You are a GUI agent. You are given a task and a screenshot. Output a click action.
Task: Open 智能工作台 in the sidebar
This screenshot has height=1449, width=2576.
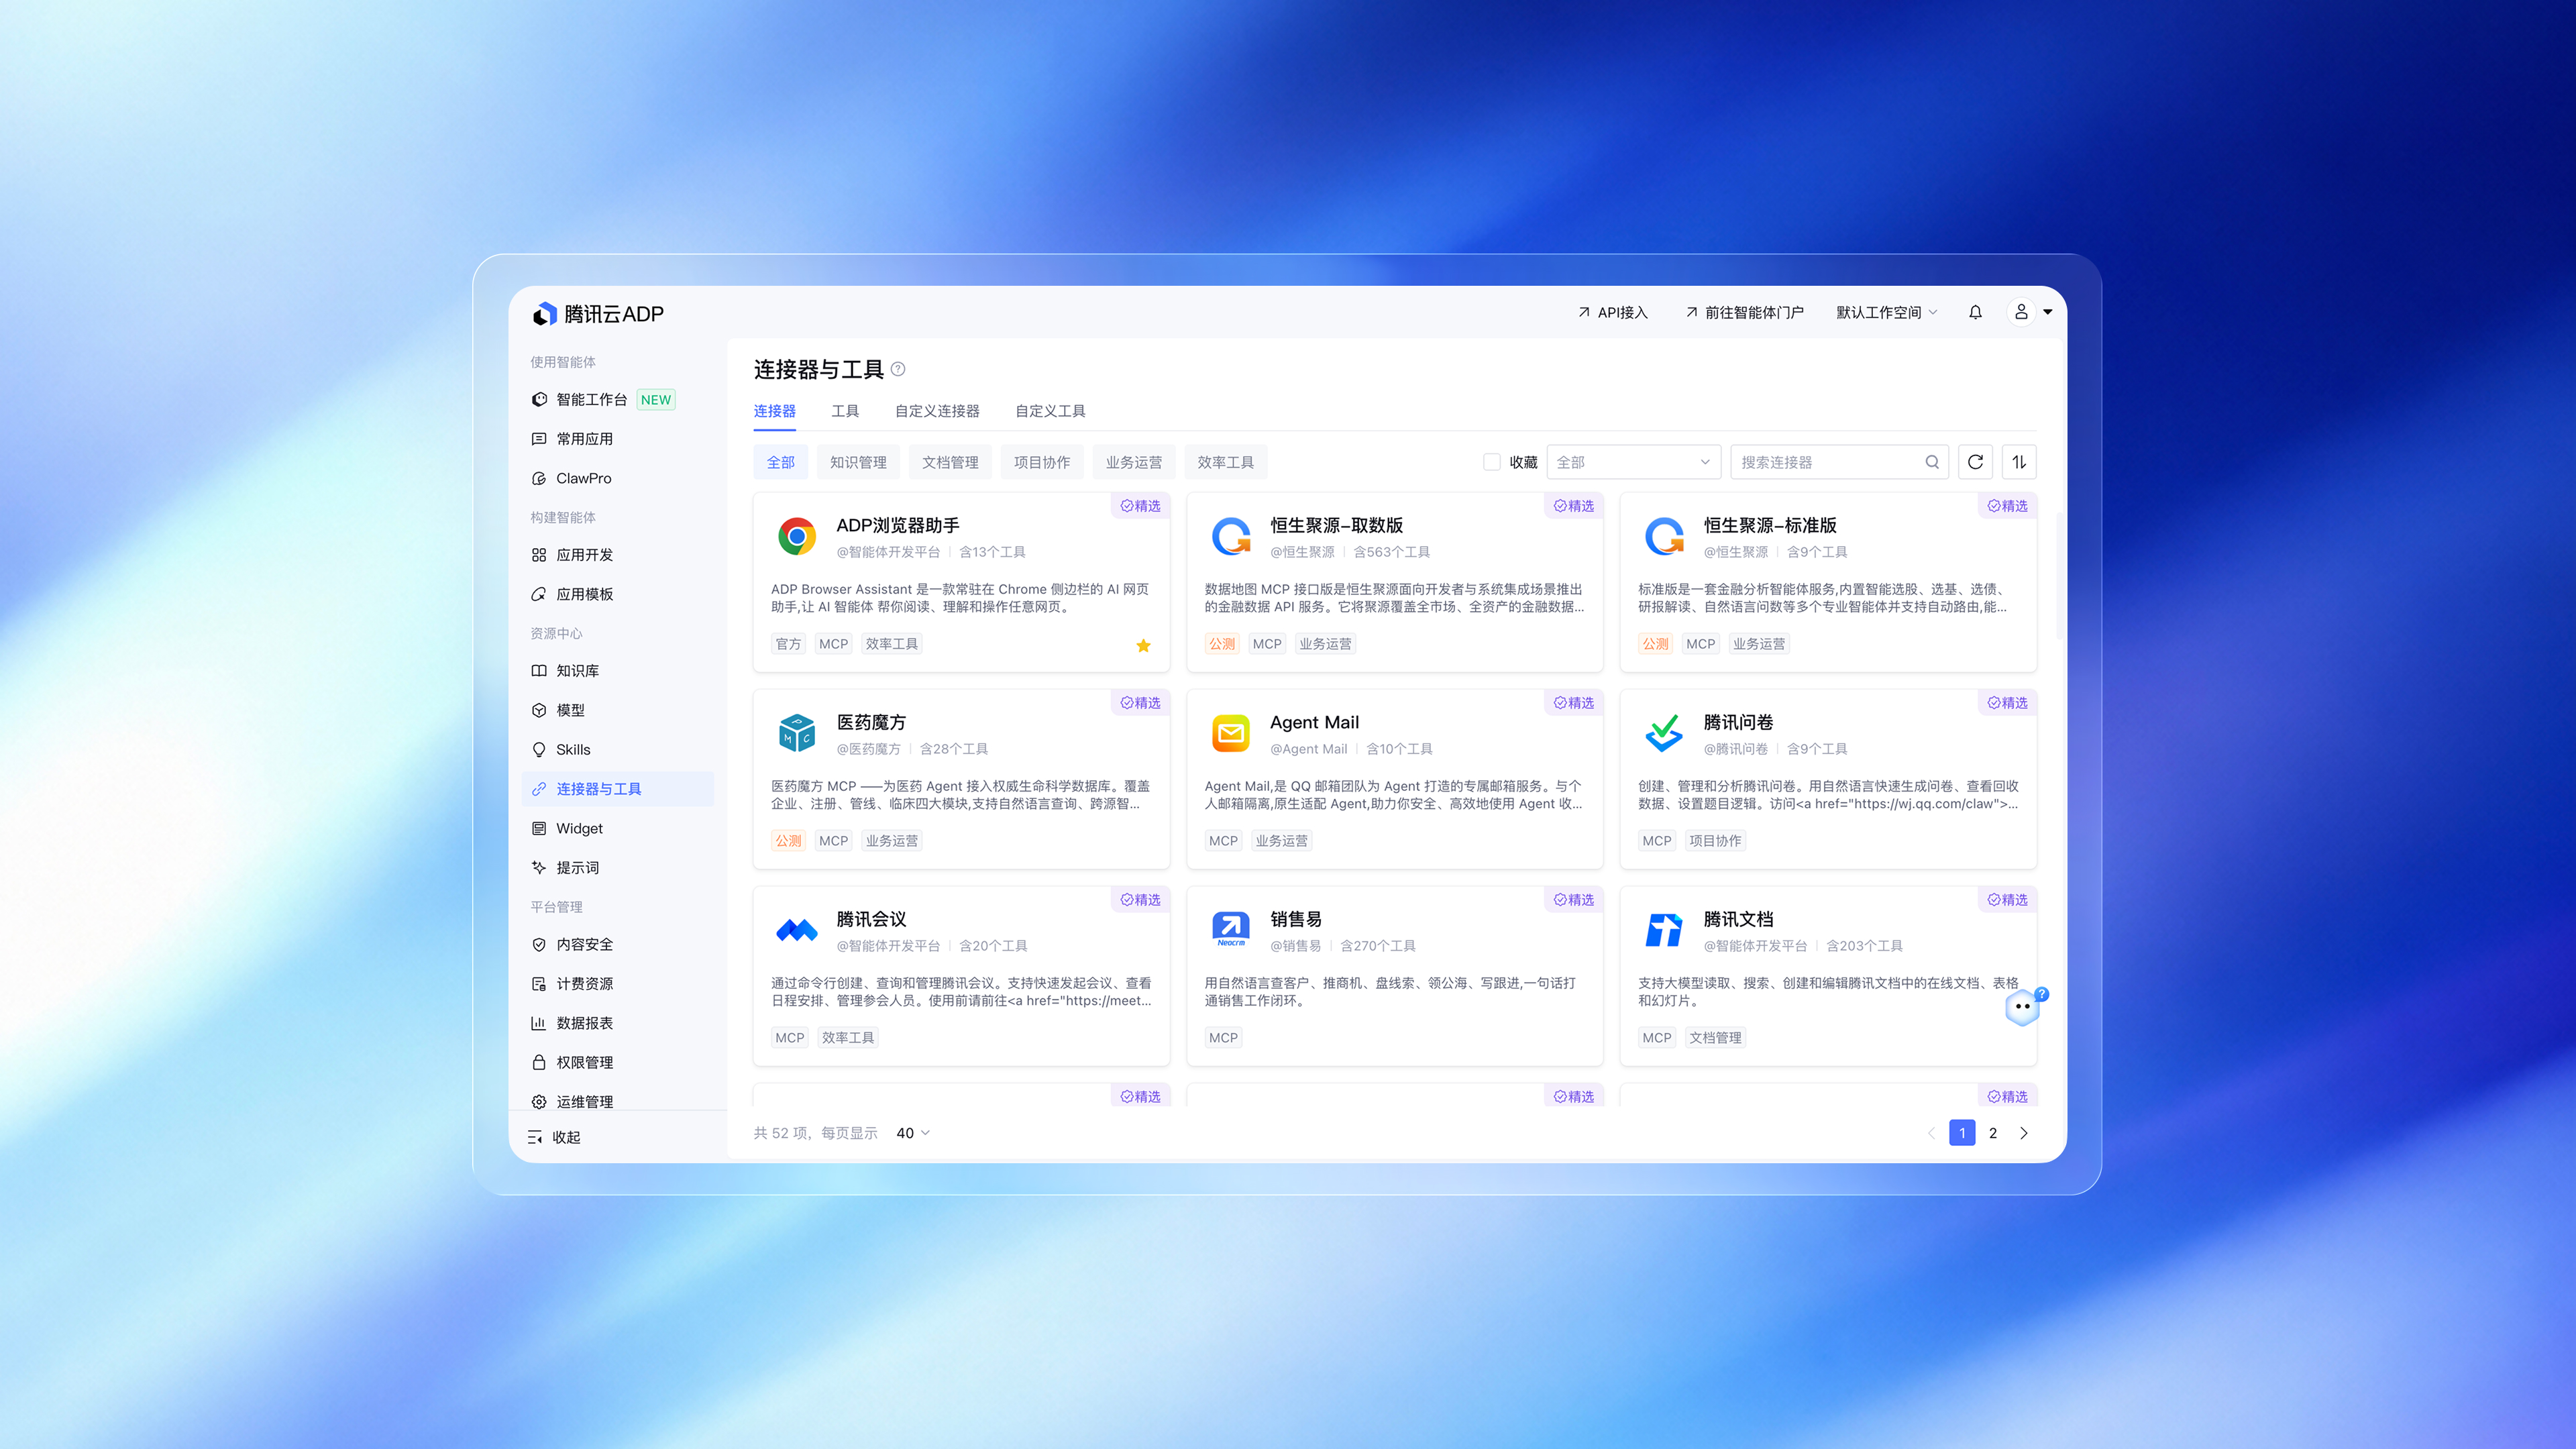(618, 400)
